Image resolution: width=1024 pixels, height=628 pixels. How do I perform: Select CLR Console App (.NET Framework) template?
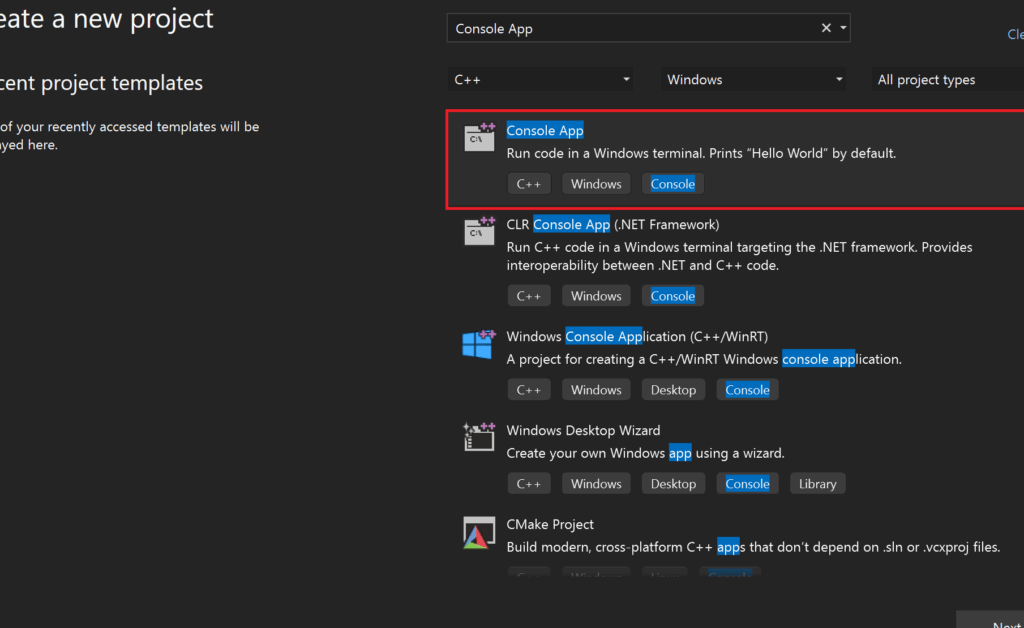(612, 225)
